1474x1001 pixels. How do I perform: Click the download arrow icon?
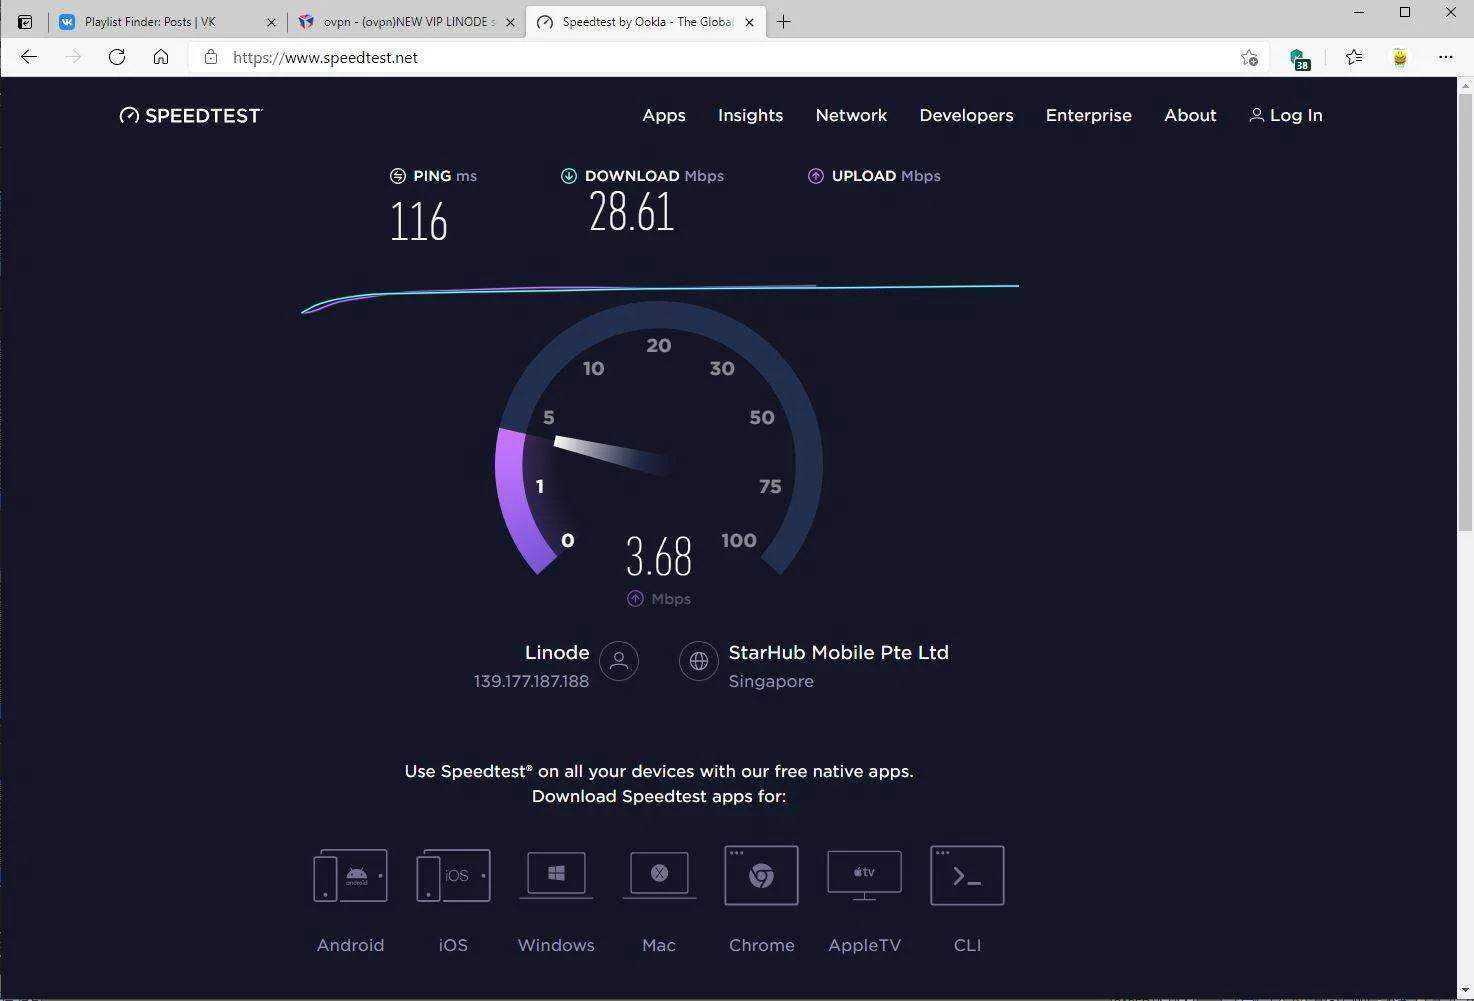pos(569,176)
